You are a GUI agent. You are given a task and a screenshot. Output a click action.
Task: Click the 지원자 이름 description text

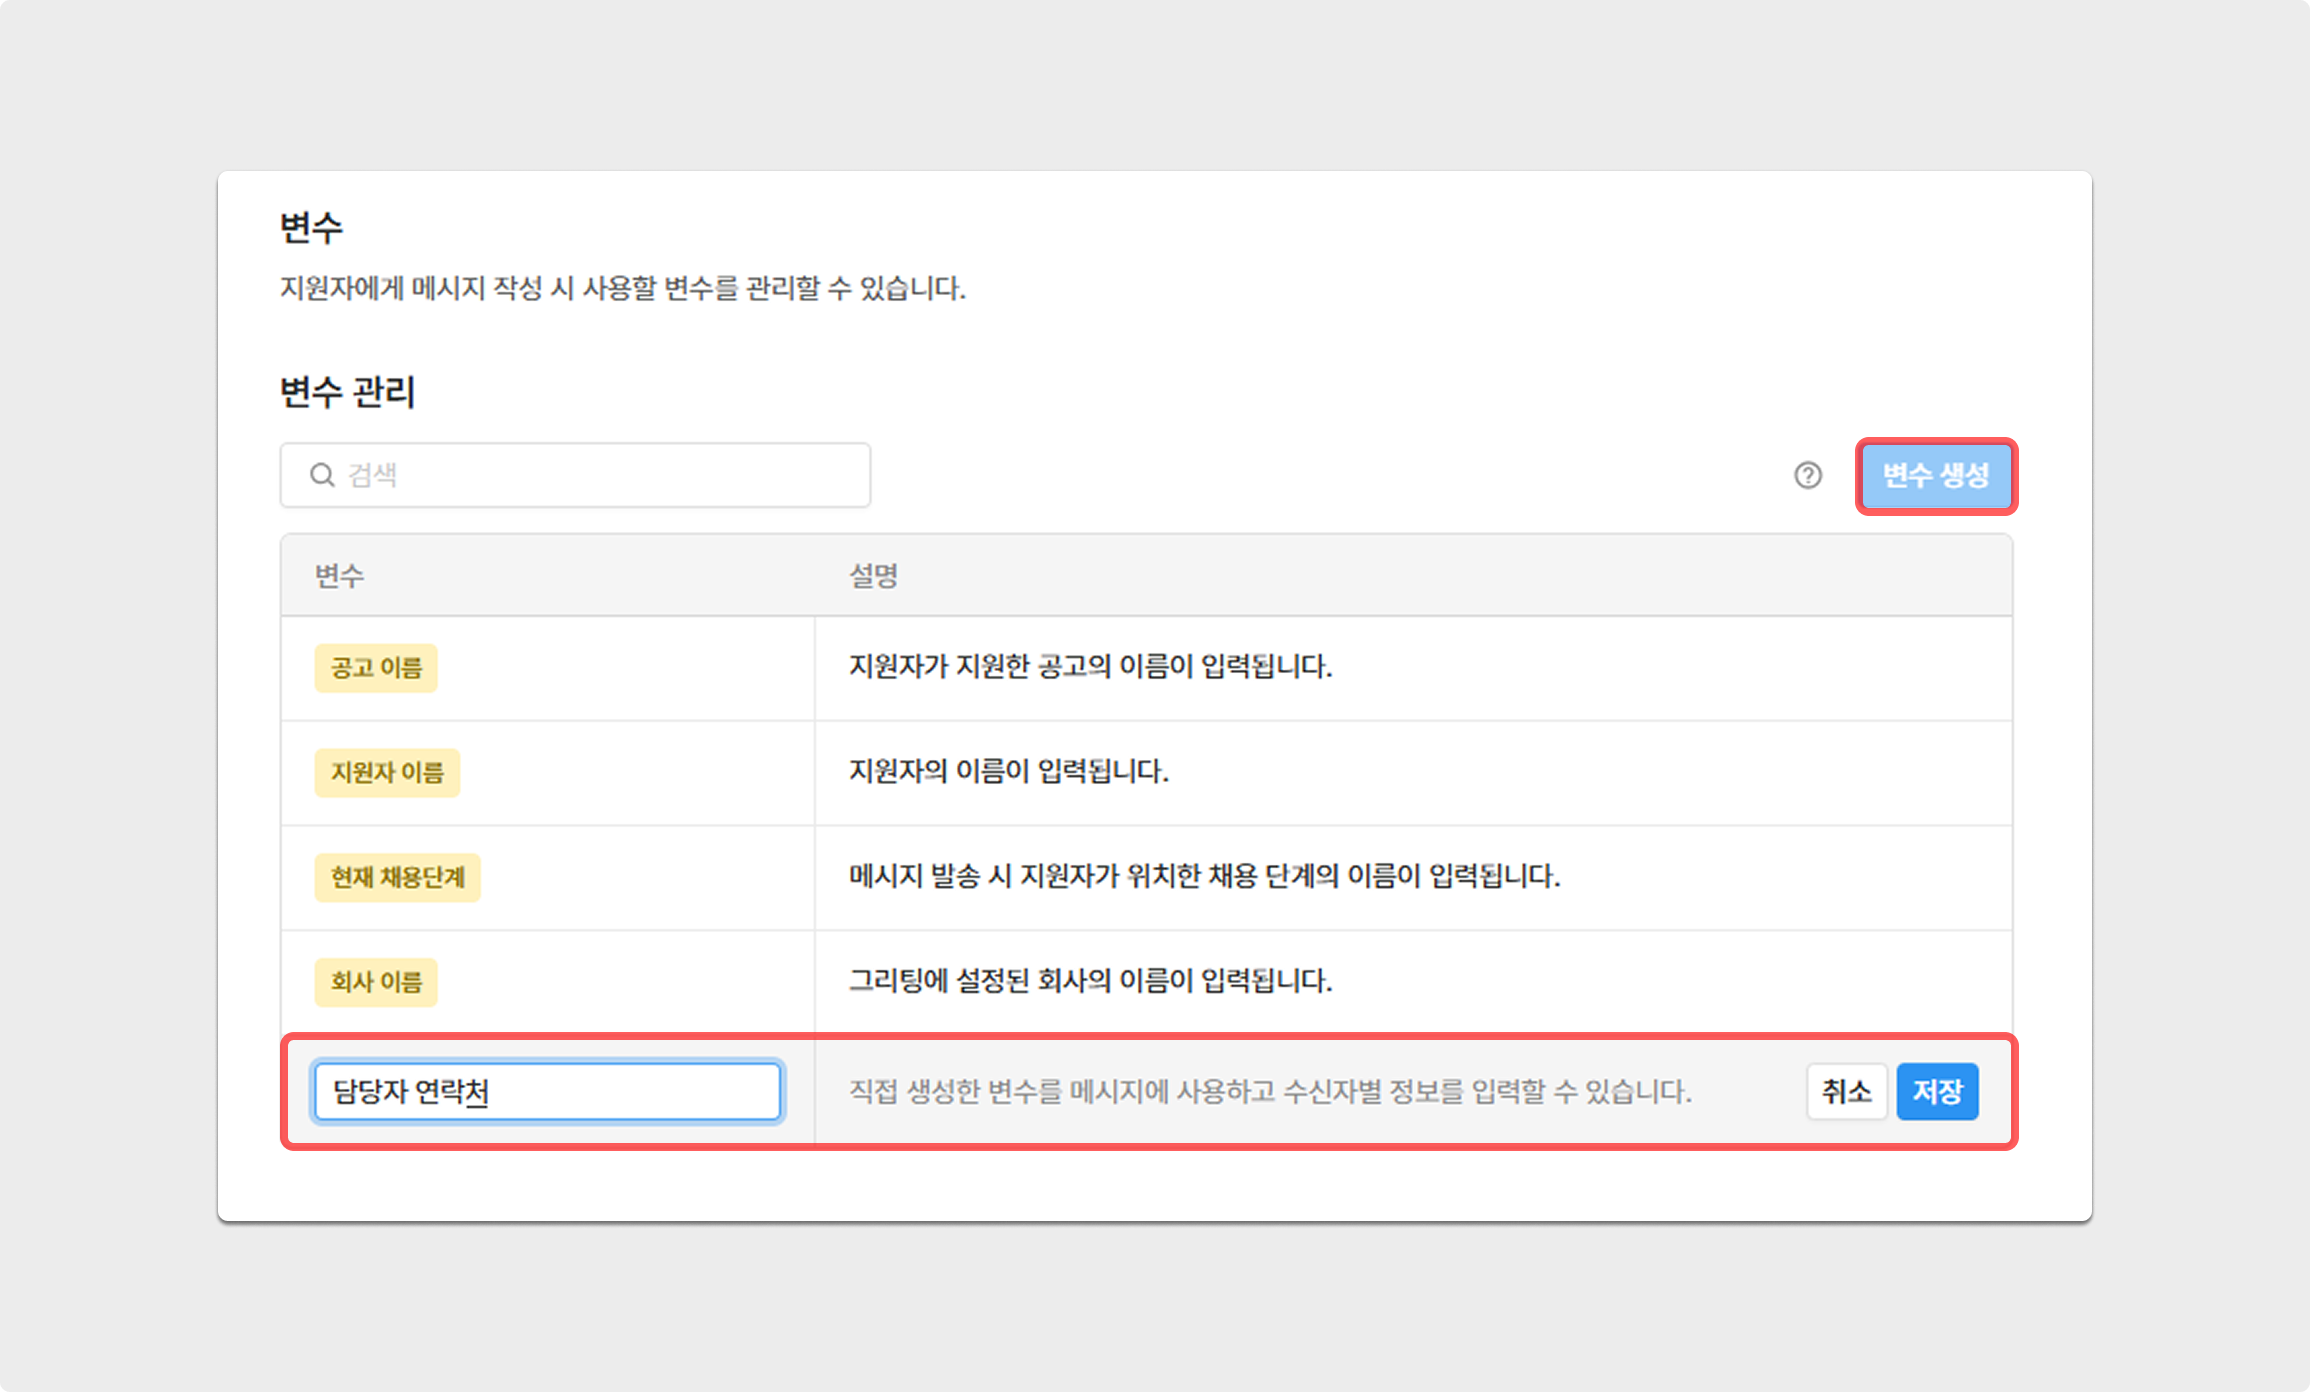(x=1008, y=772)
